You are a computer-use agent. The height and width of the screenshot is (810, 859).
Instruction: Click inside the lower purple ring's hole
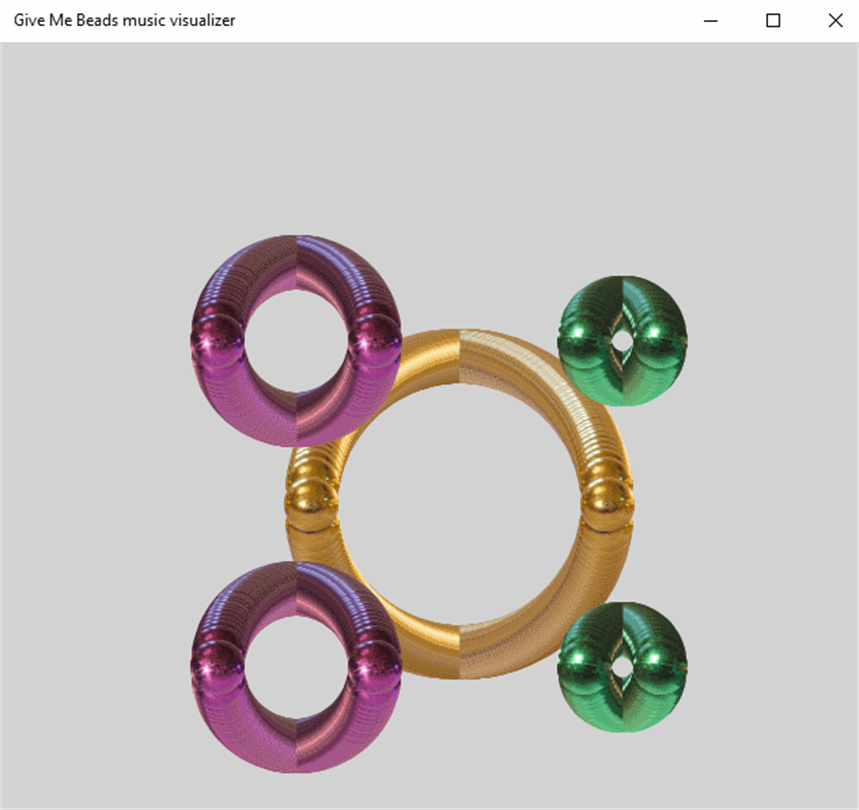tap(296, 667)
